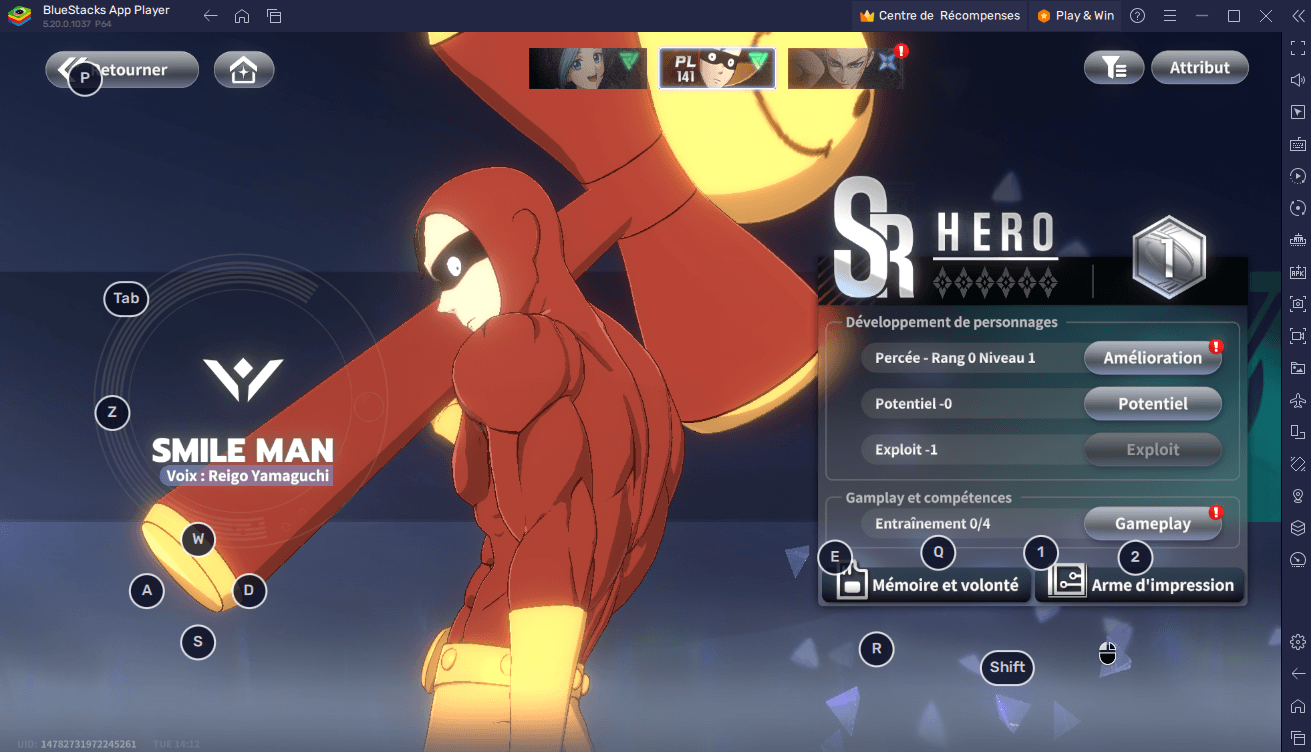This screenshot has height=752, width=1311.
Task: Open BlueStacks recent apps icon in title bar
Action: point(274,16)
